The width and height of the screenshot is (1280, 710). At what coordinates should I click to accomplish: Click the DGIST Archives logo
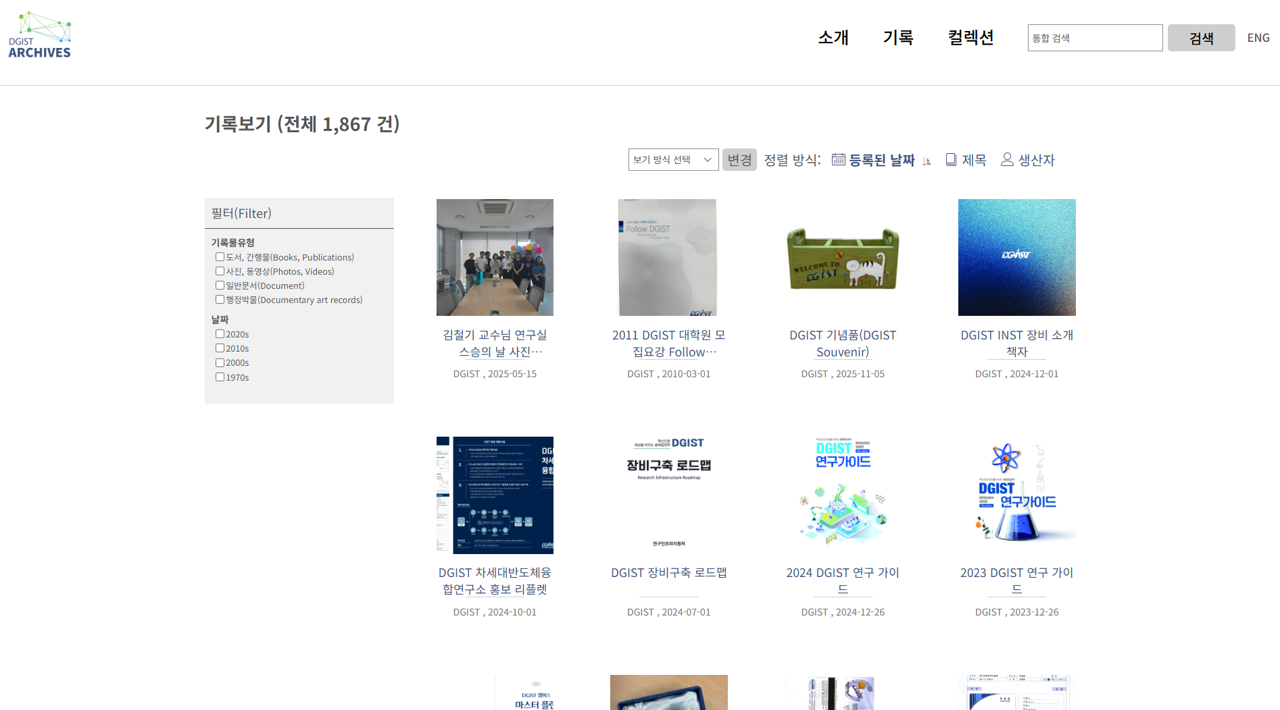tap(40, 33)
